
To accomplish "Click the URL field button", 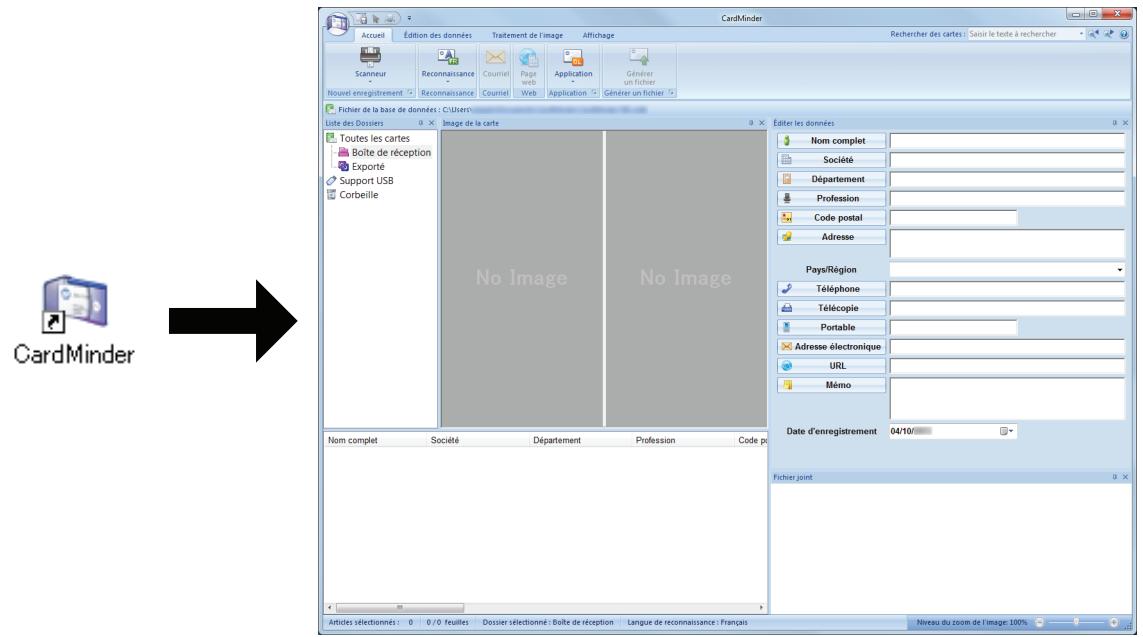I will coord(831,366).
